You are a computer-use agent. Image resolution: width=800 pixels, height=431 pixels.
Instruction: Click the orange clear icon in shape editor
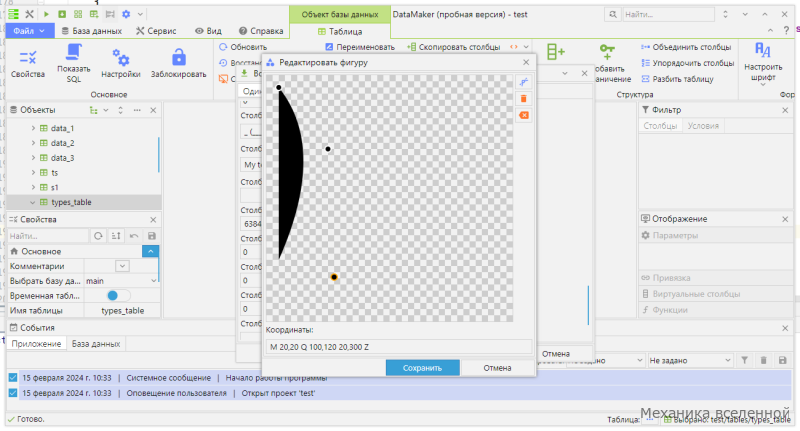point(523,115)
